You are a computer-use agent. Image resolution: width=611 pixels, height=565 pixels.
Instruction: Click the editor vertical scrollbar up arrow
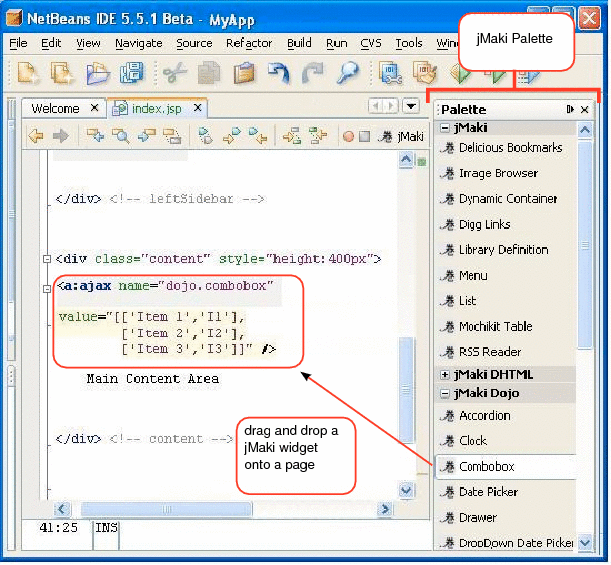tap(406, 160)
